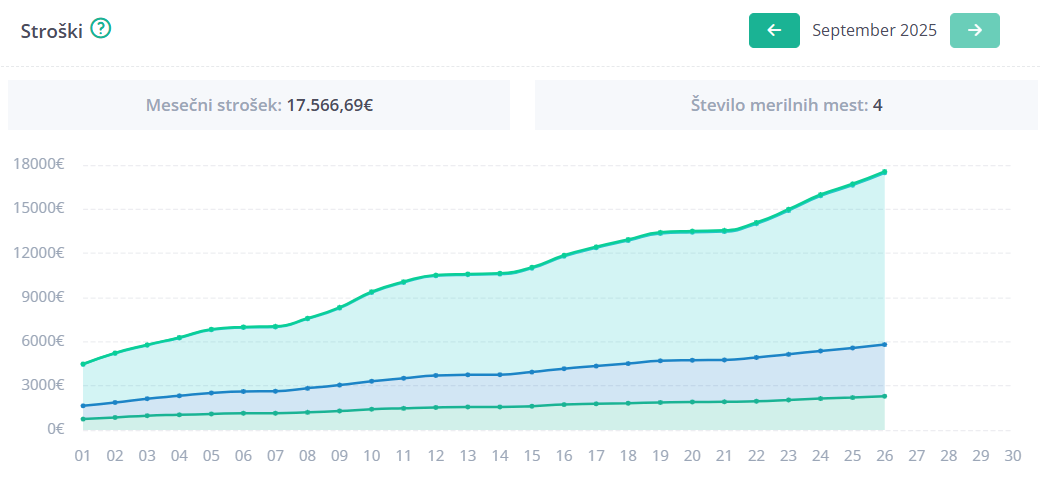1042x477 pixels.
Task: Go to previous month with left arrow
Action: [774, 30]
